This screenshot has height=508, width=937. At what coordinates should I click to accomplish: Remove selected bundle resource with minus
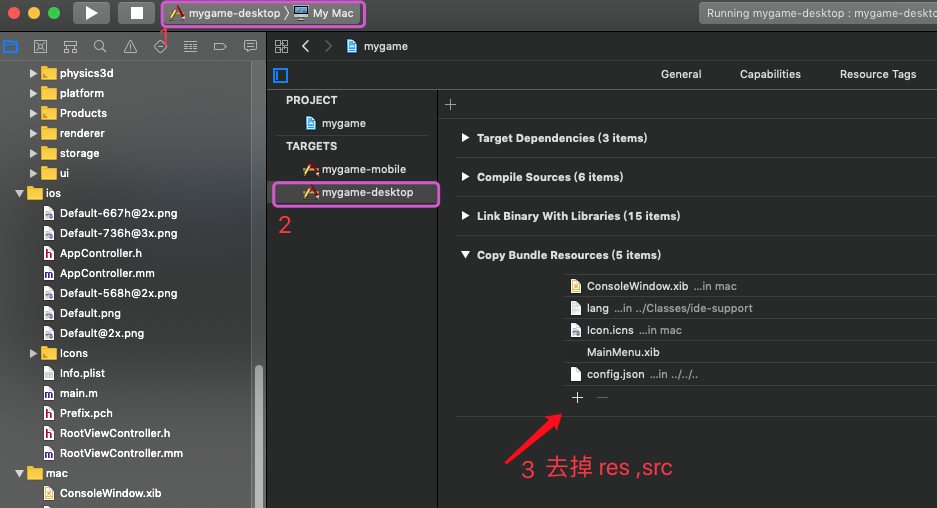click(602, 397)
